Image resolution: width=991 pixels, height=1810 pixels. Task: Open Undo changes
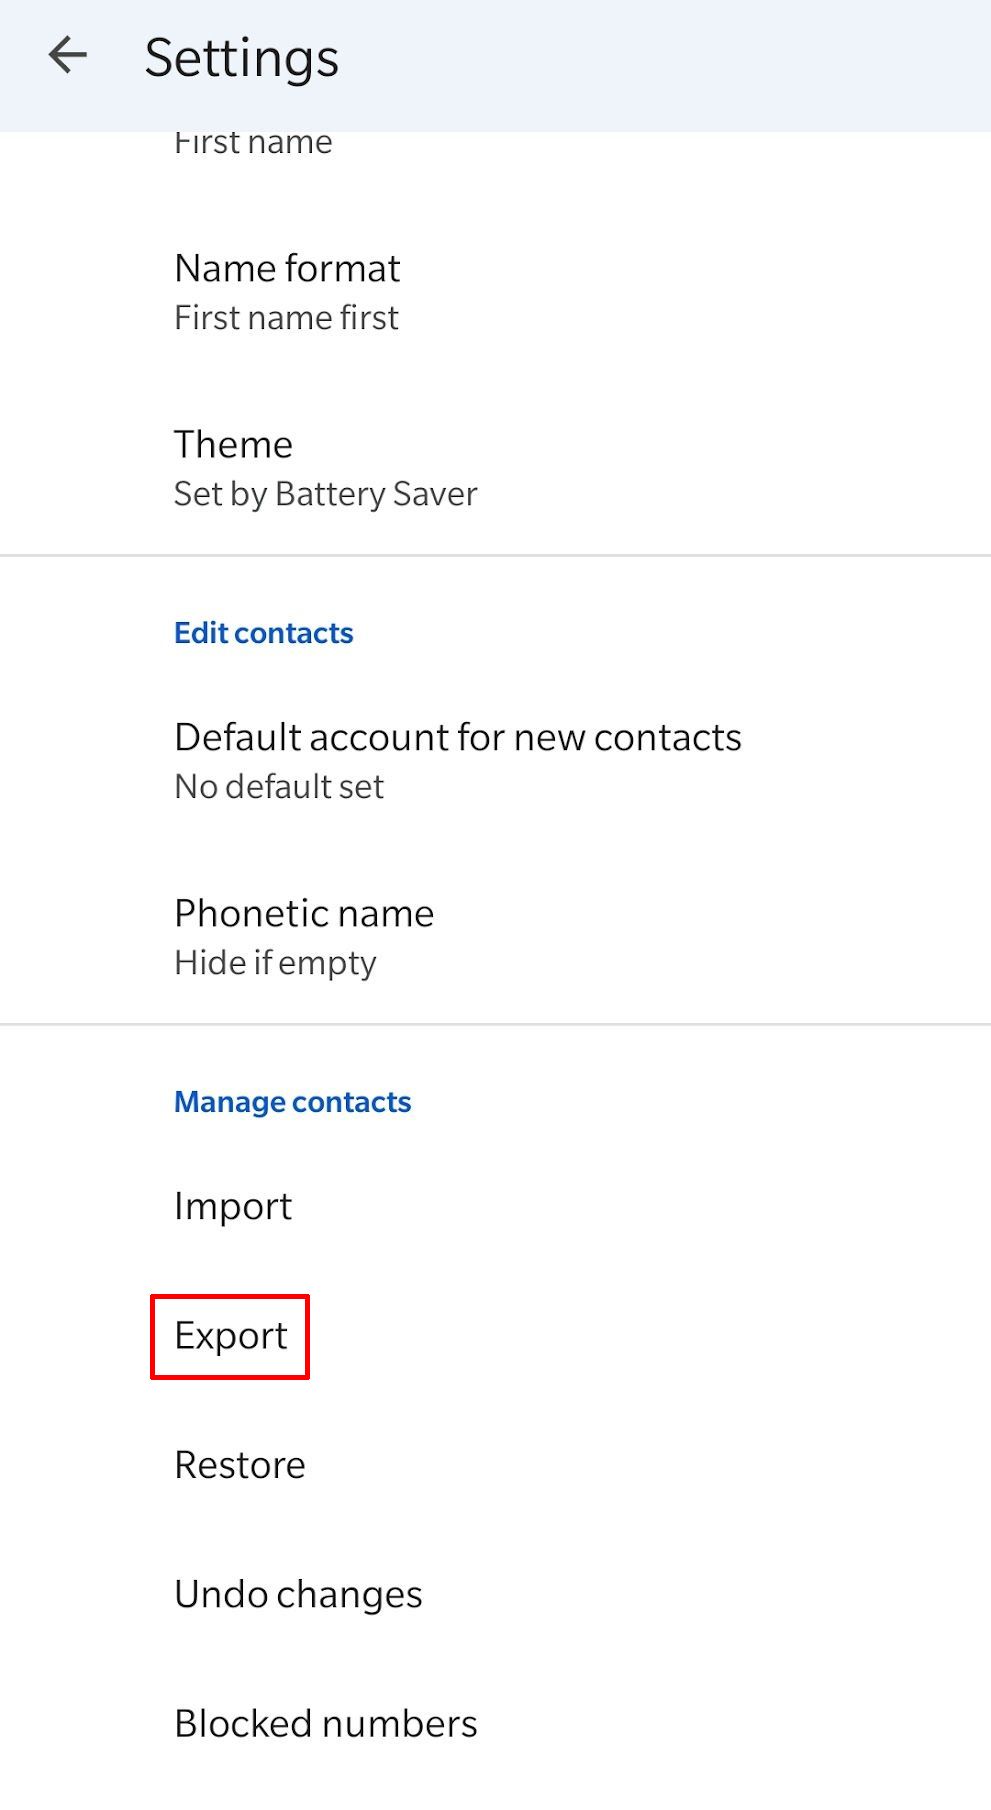click(x=298, y=1594)
